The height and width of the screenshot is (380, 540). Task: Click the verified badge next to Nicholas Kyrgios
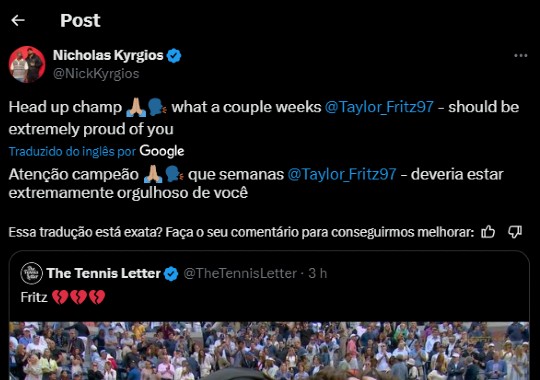click(x=174, y=55)
